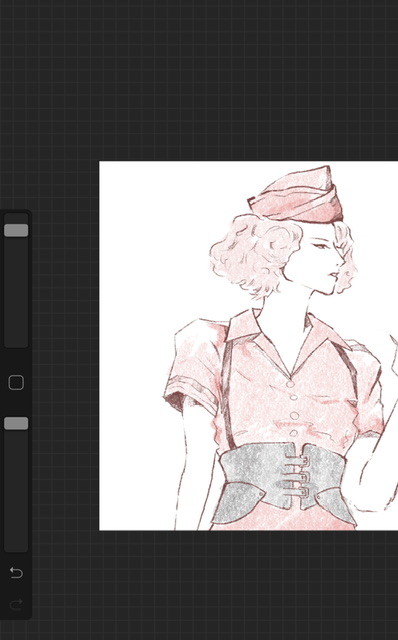Tap the top shirt button on the blouse
The image size is (398, 640).
coord(290,384)
